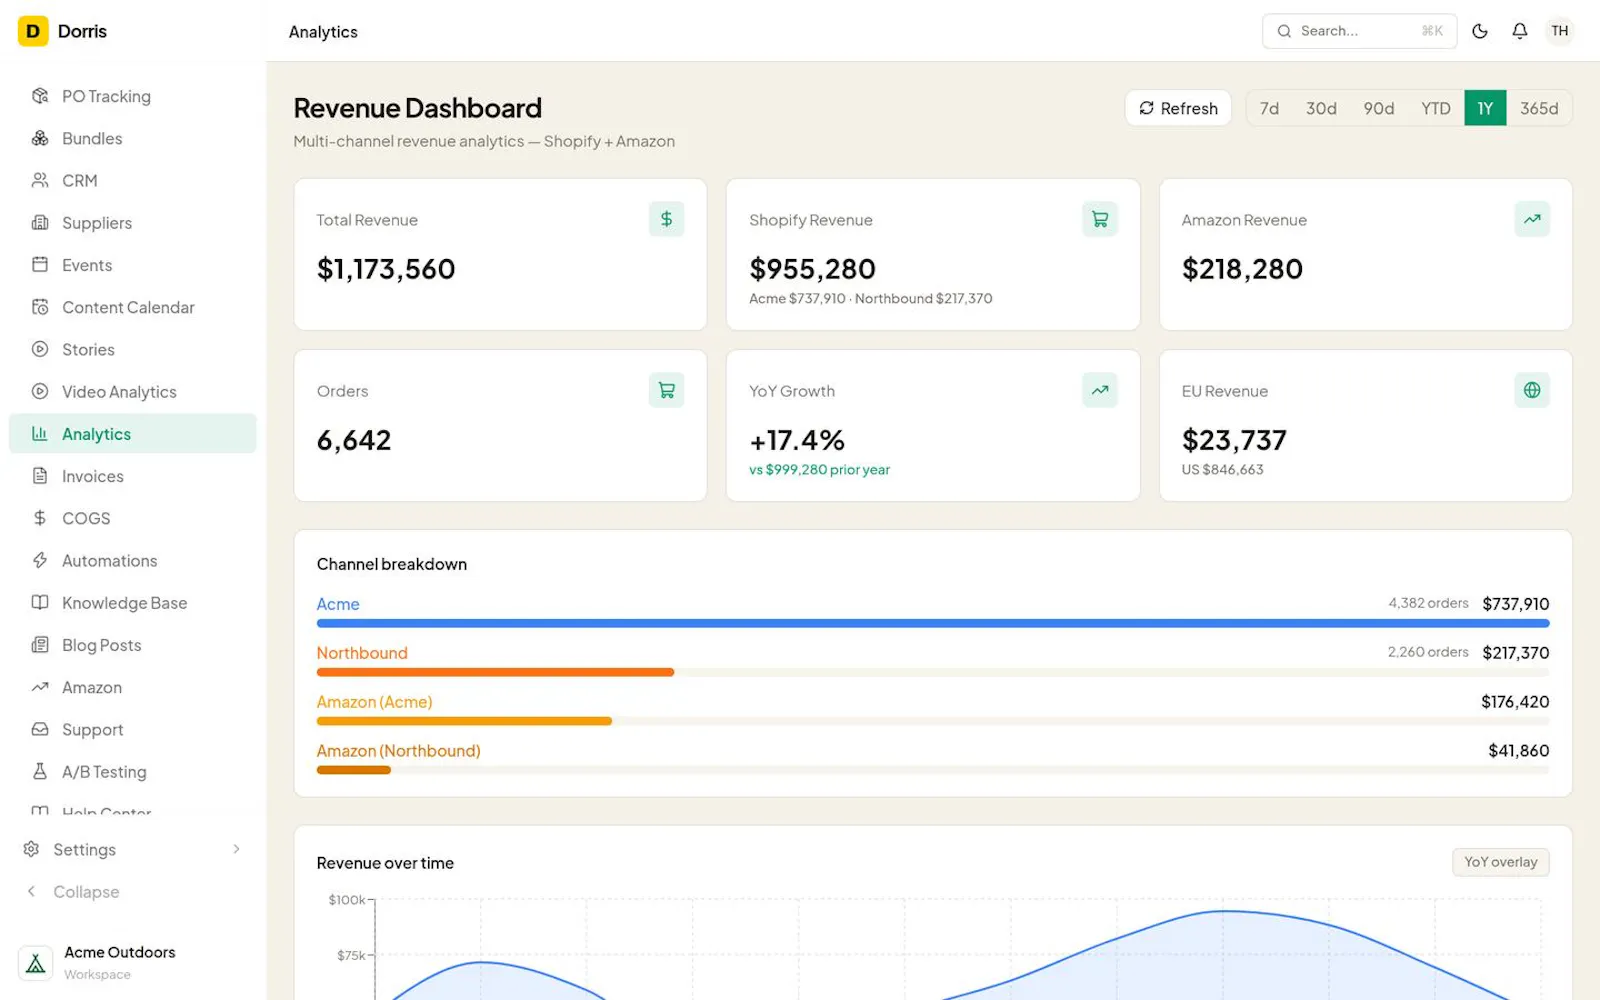Click the blue Acme revenue bar
Viewport: 1600px width, 1000px height.
pos(933,623)
